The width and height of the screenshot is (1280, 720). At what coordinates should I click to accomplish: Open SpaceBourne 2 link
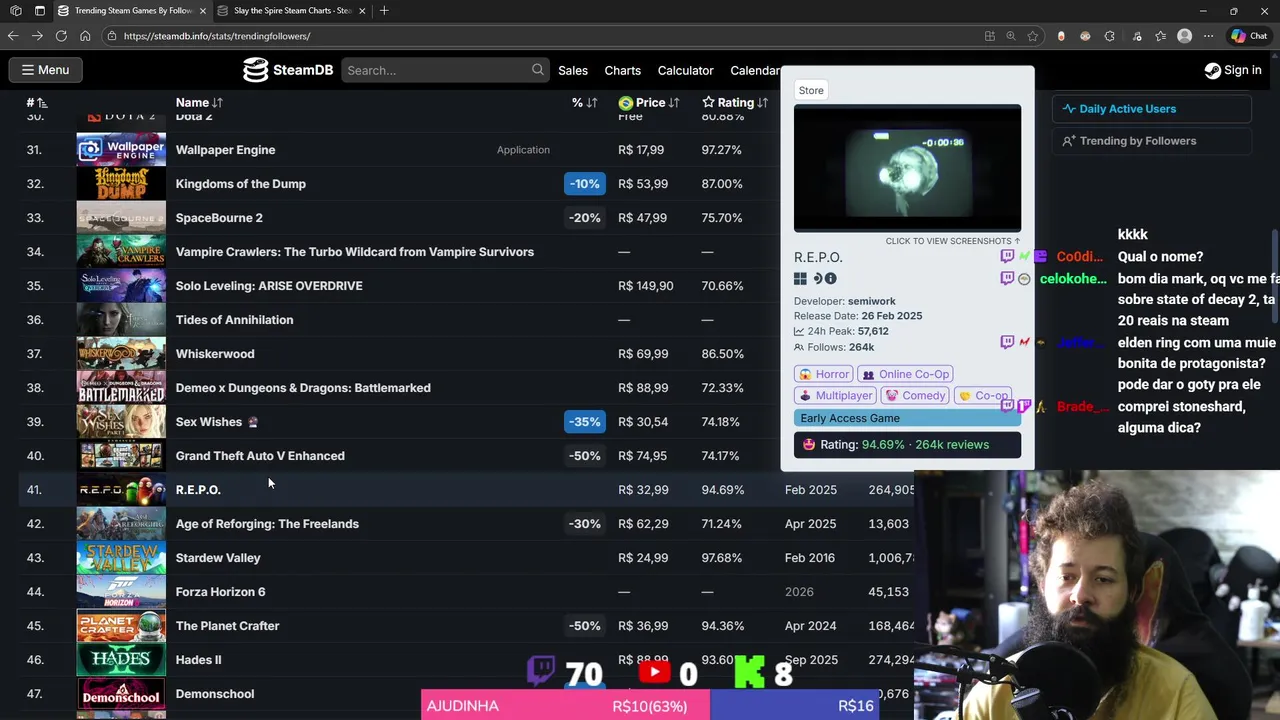pos(219,218)
